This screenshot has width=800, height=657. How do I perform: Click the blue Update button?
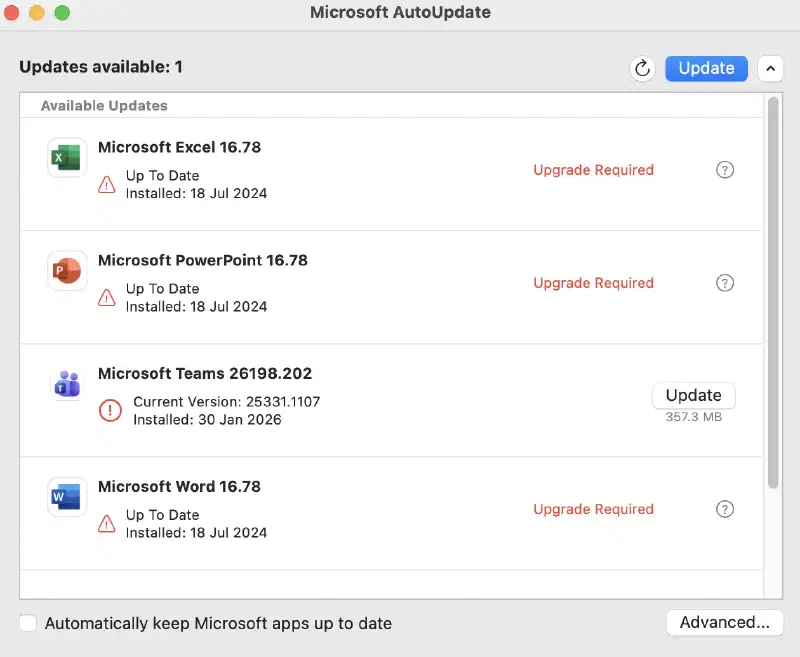tap(706, 68)
